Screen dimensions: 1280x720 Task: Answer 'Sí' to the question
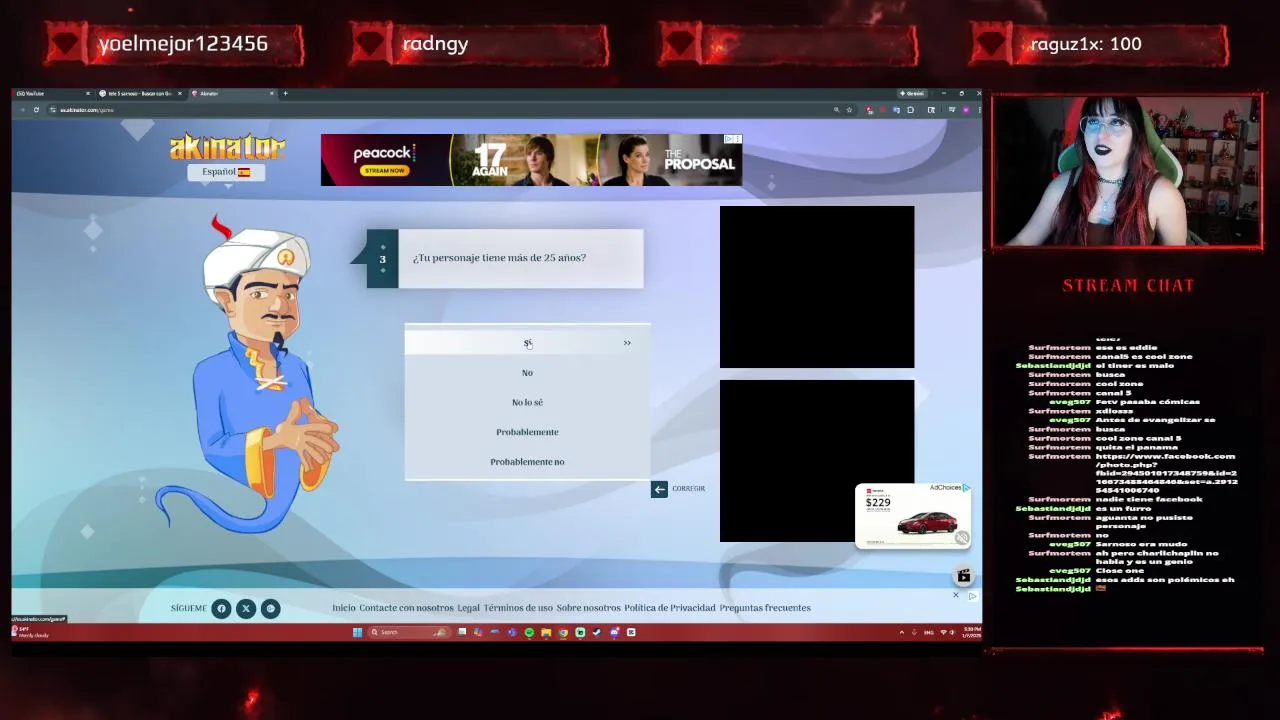click(528, 342)
